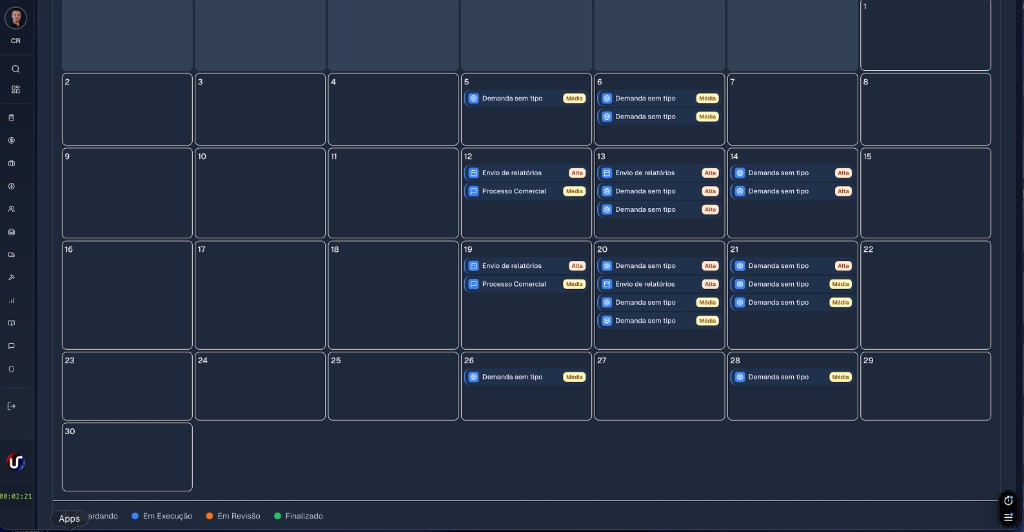The image size is (1024, 532).
Task: Open the chat message icon in sidebar
Action: pyautogui.click(x=11, y=346)
